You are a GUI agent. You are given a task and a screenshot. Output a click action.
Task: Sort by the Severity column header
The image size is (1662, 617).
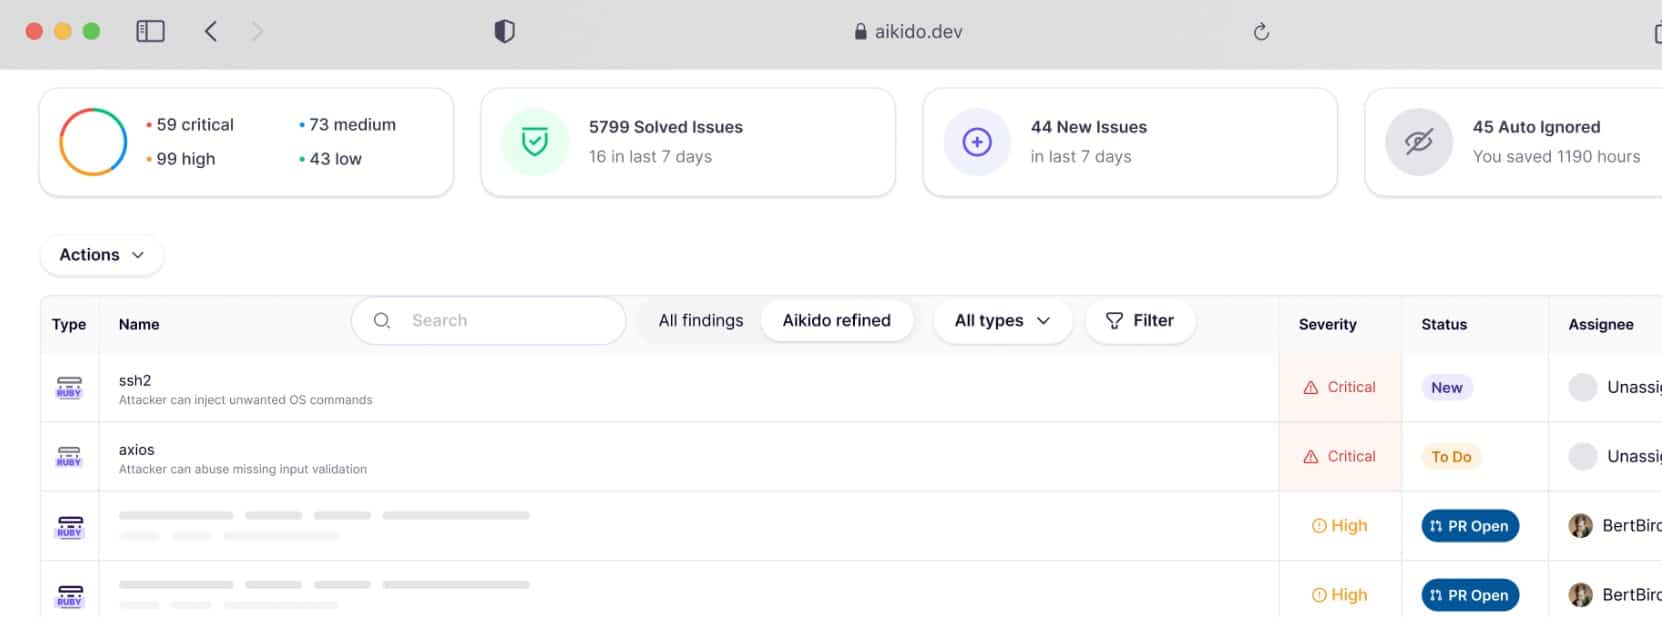pyautogui.click(x=1328, y=324)
